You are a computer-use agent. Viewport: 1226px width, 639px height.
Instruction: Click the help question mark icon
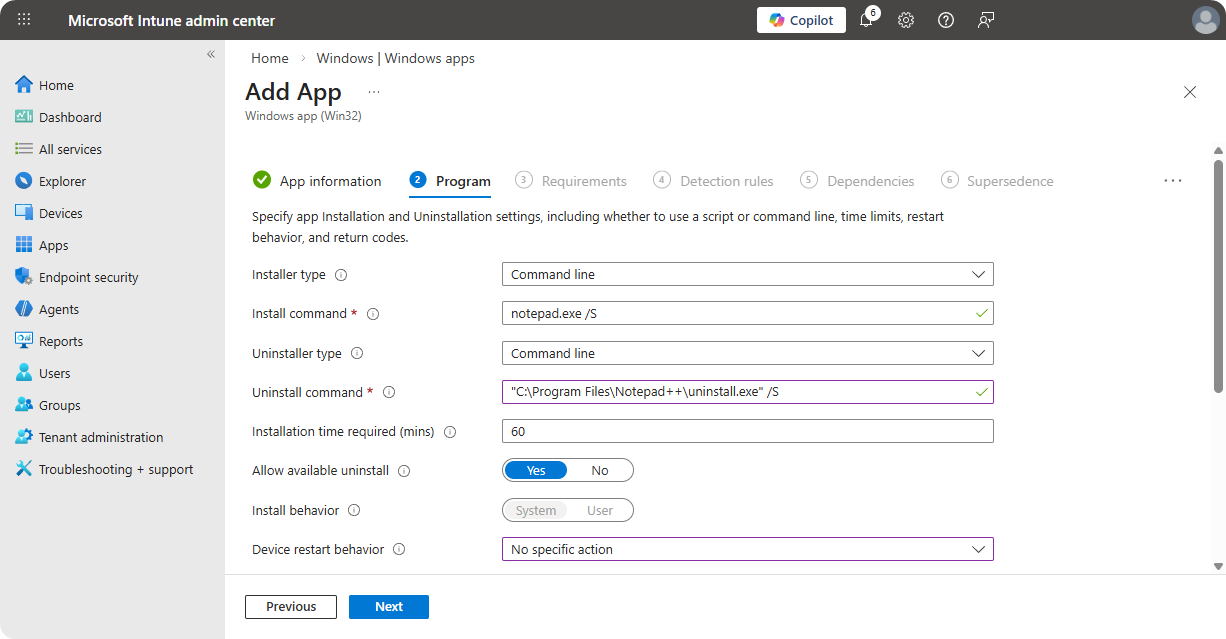point(946,20)
